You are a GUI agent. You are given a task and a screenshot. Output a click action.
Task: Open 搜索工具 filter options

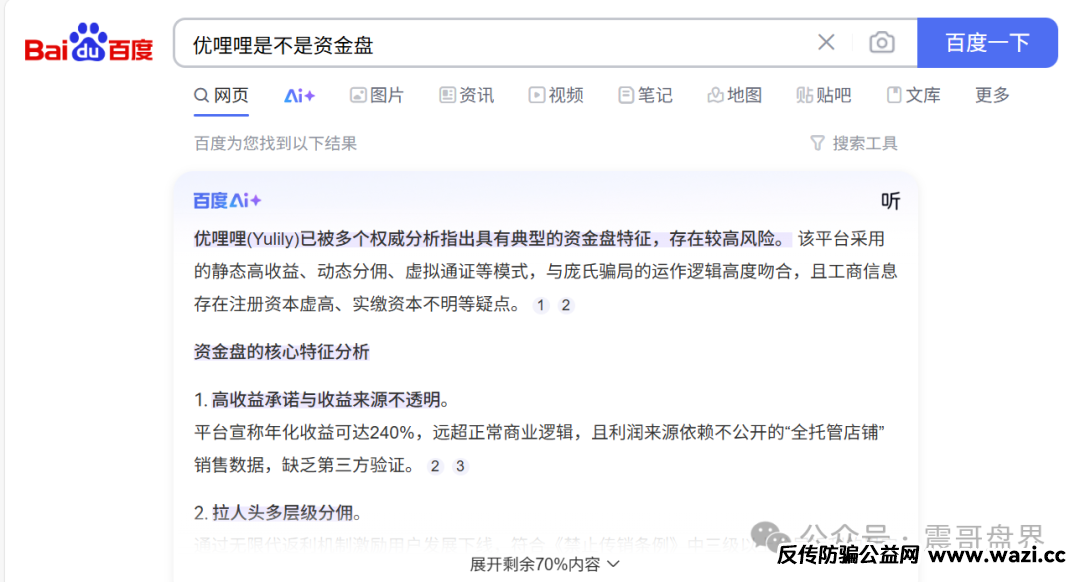[x=854, y=143]
